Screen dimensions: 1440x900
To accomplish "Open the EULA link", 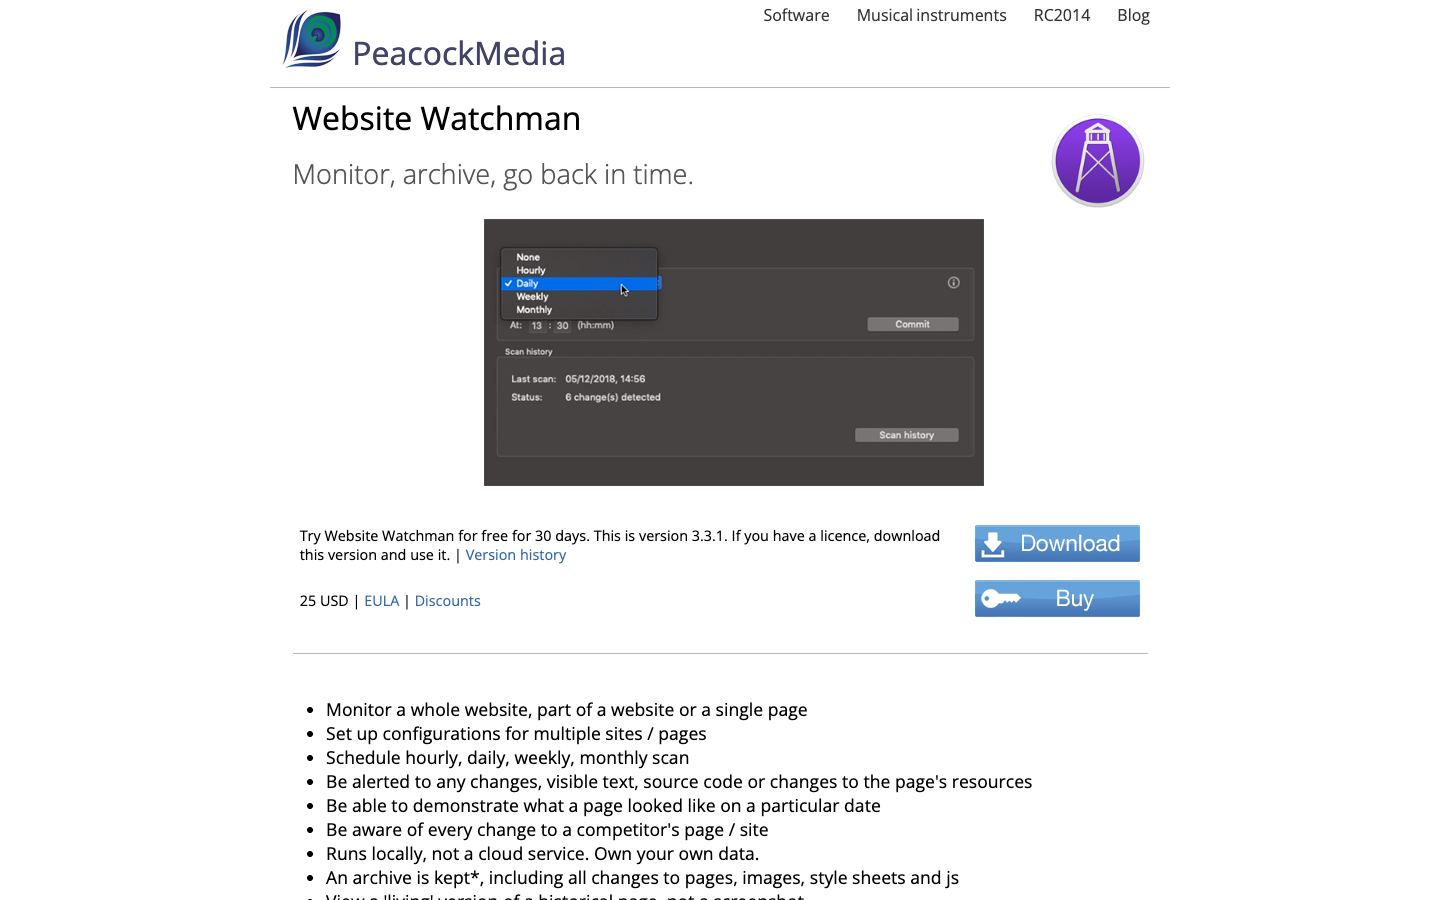I will (x=381, y=601).
